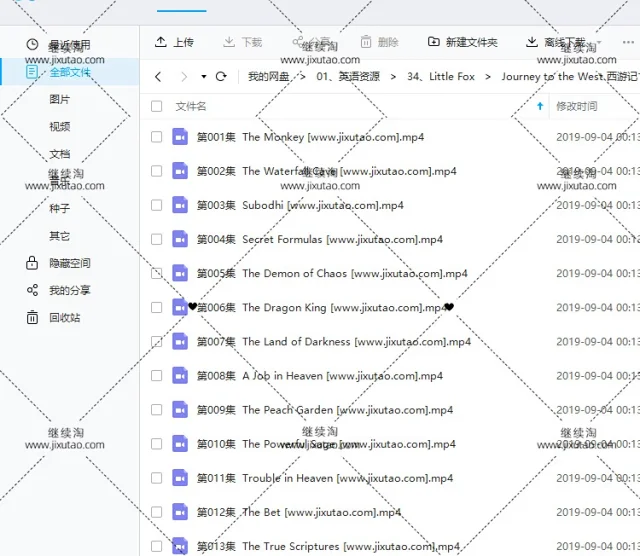
Task: Click the Delete (删除) button
Action: (x=380, y=42)
